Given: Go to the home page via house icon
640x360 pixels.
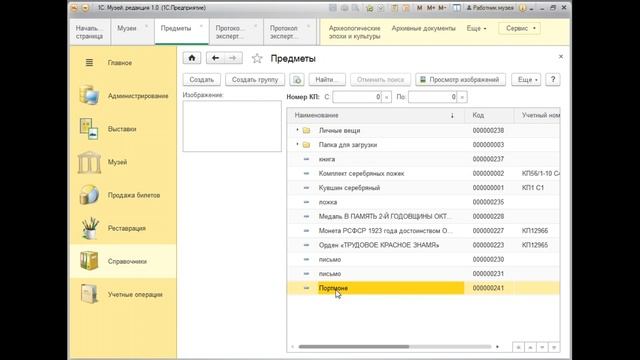Looking at the screenshot, I should coord(192,58).
